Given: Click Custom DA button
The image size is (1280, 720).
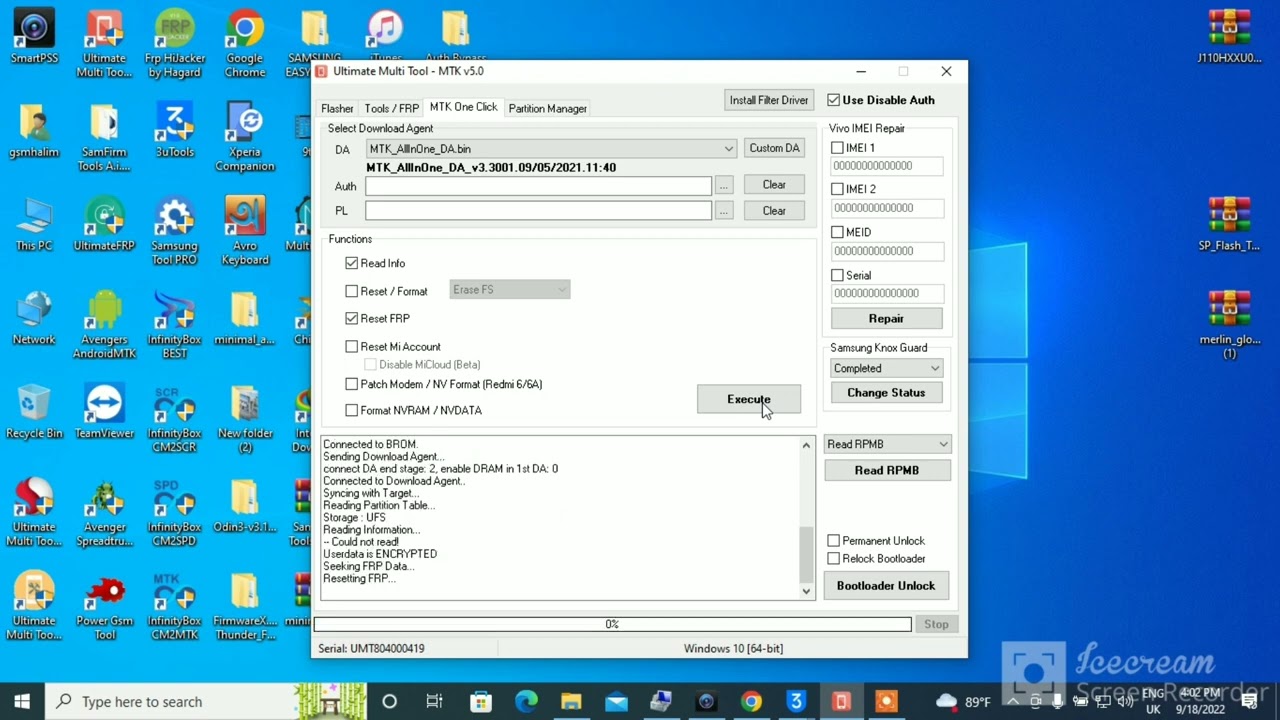Looking at the screenshot, I should (774, 148).
